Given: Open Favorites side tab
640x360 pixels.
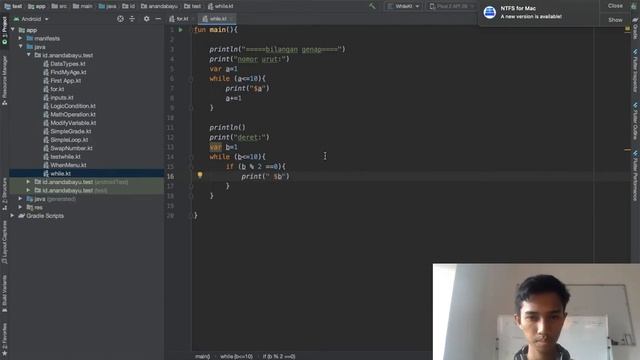Looking at the screenshot, I should pos(4,339).
